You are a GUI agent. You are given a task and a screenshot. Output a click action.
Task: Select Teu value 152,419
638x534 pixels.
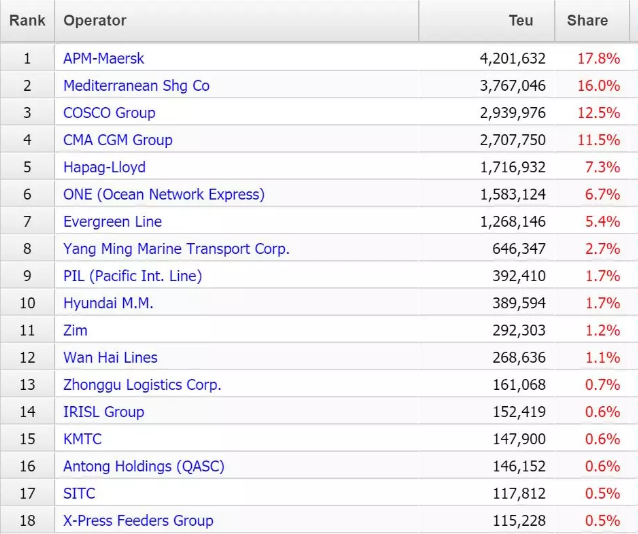point(519,412)
